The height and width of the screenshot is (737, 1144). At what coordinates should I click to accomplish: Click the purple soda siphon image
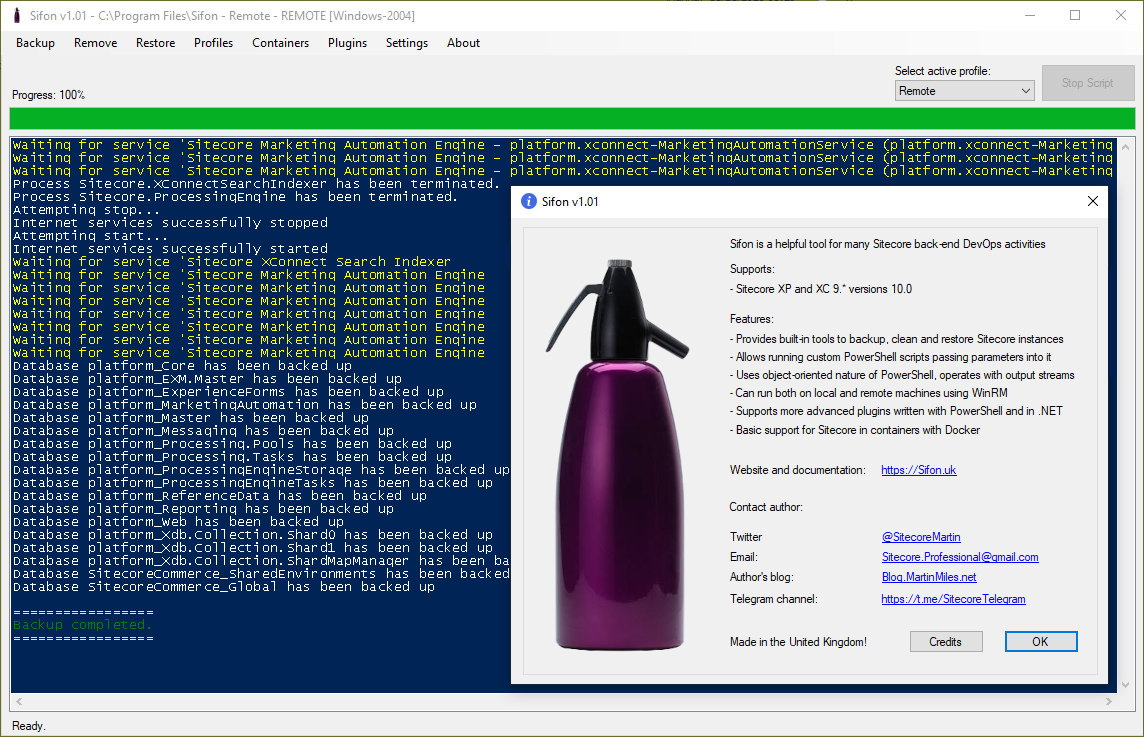click(617, 454)
